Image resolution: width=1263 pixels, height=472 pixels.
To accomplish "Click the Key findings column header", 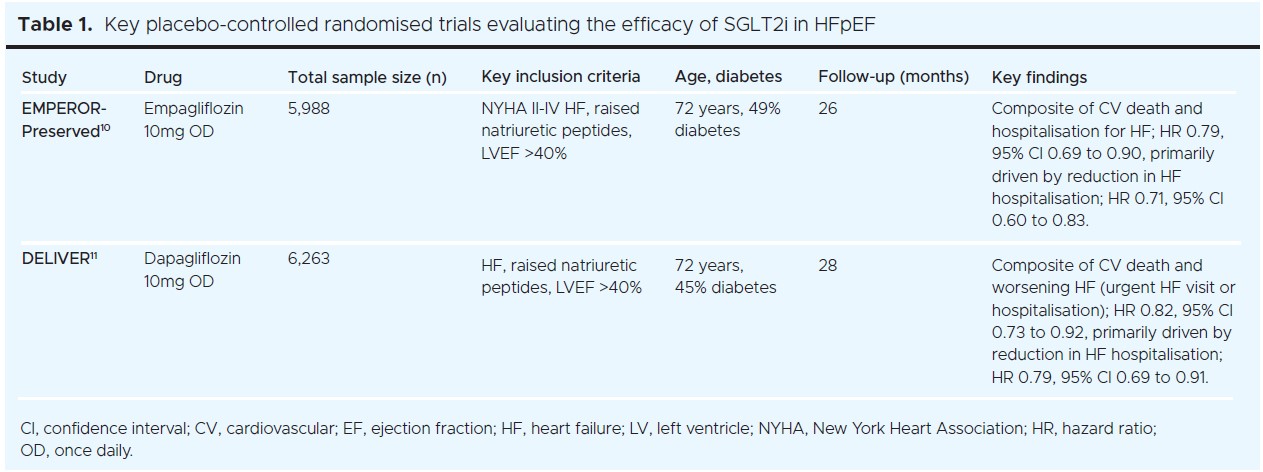I will [x=1039, y=77].
